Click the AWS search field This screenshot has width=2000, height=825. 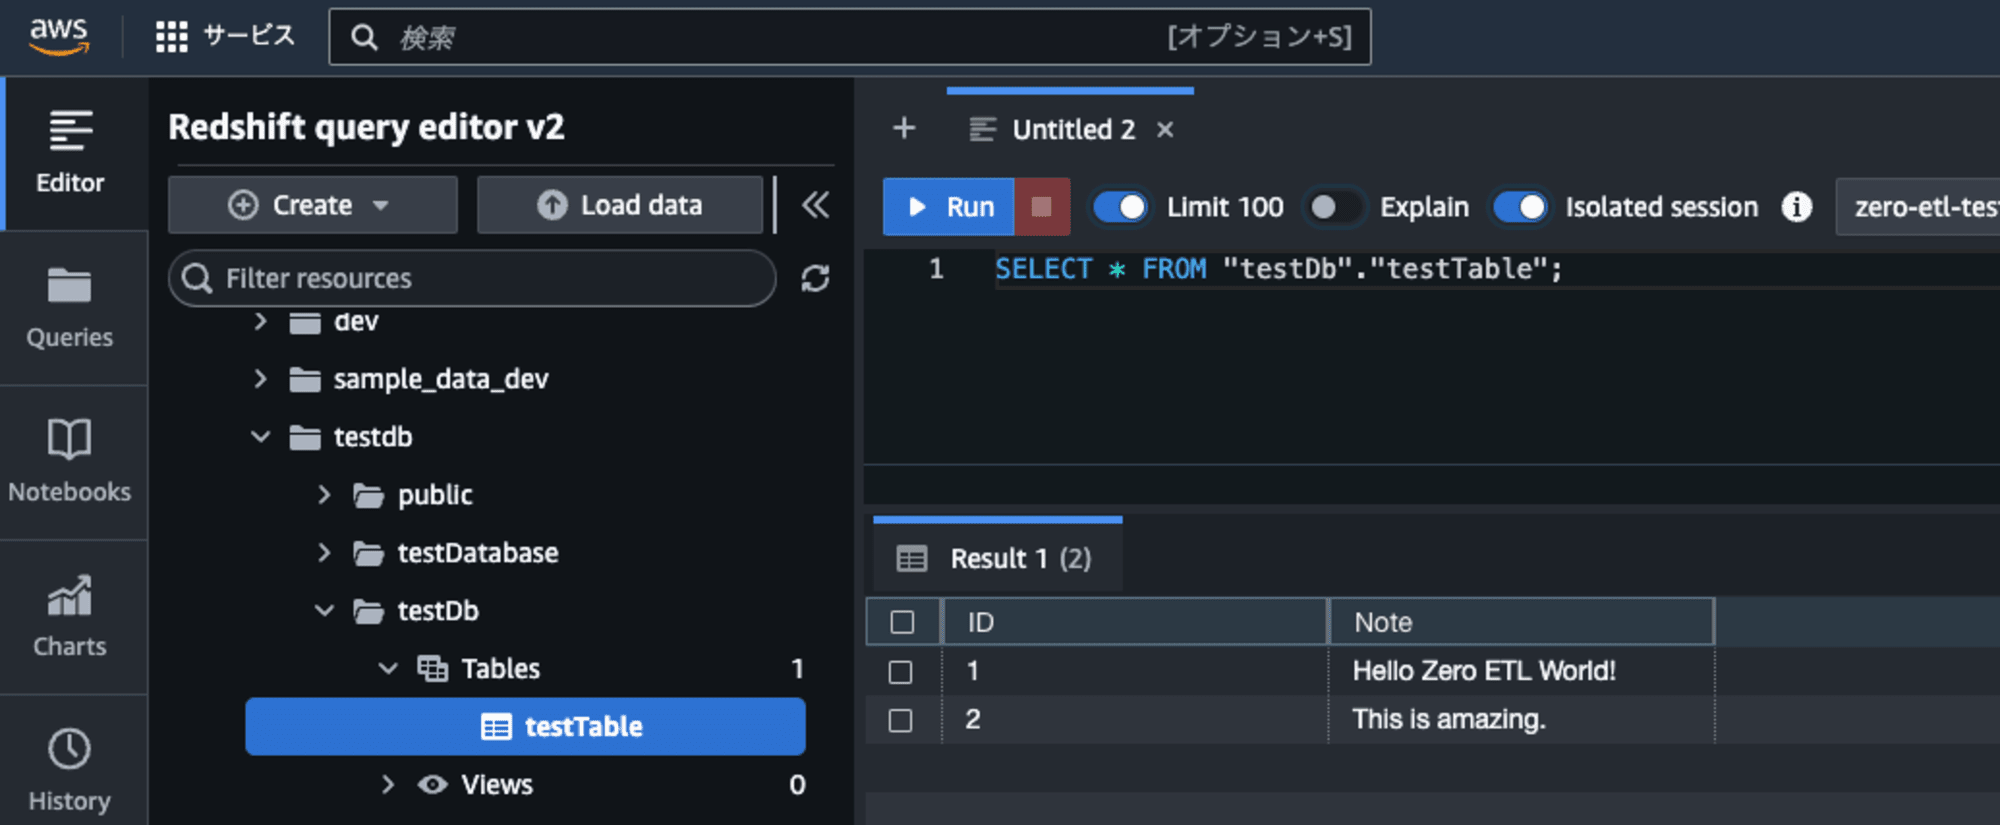point(850,37)
